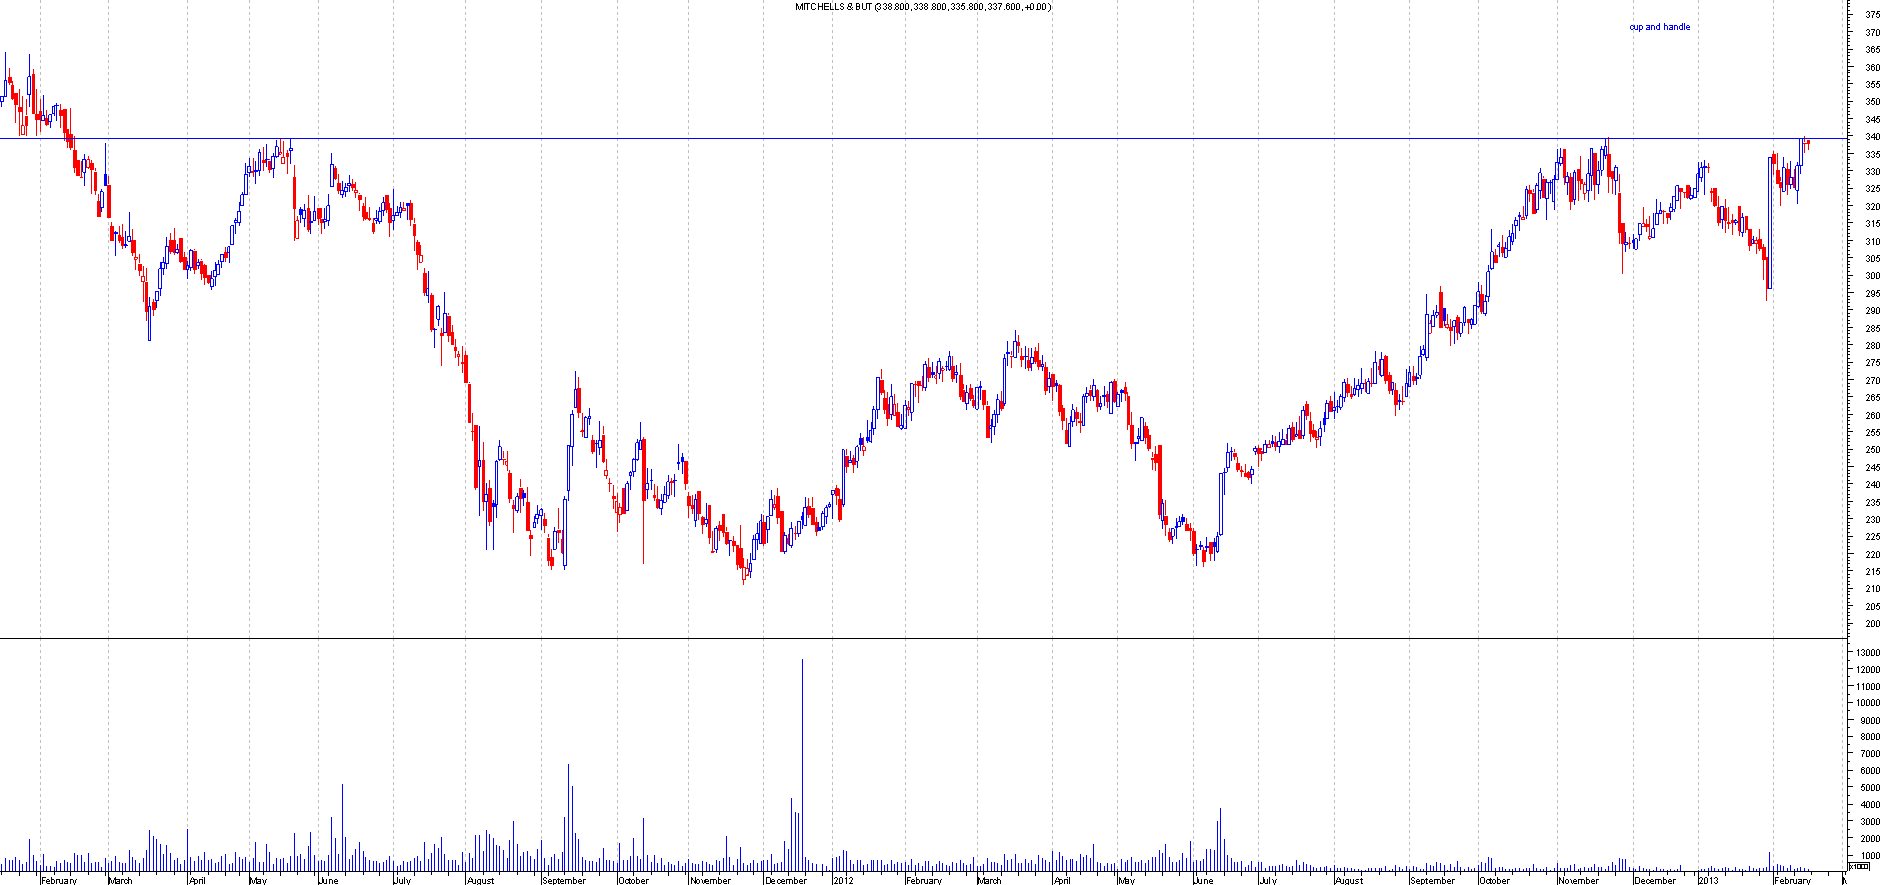This screenshot has height=885, width=1883.
Task: Click the 375 price label on price scale
Action: tap(1870, 15)
